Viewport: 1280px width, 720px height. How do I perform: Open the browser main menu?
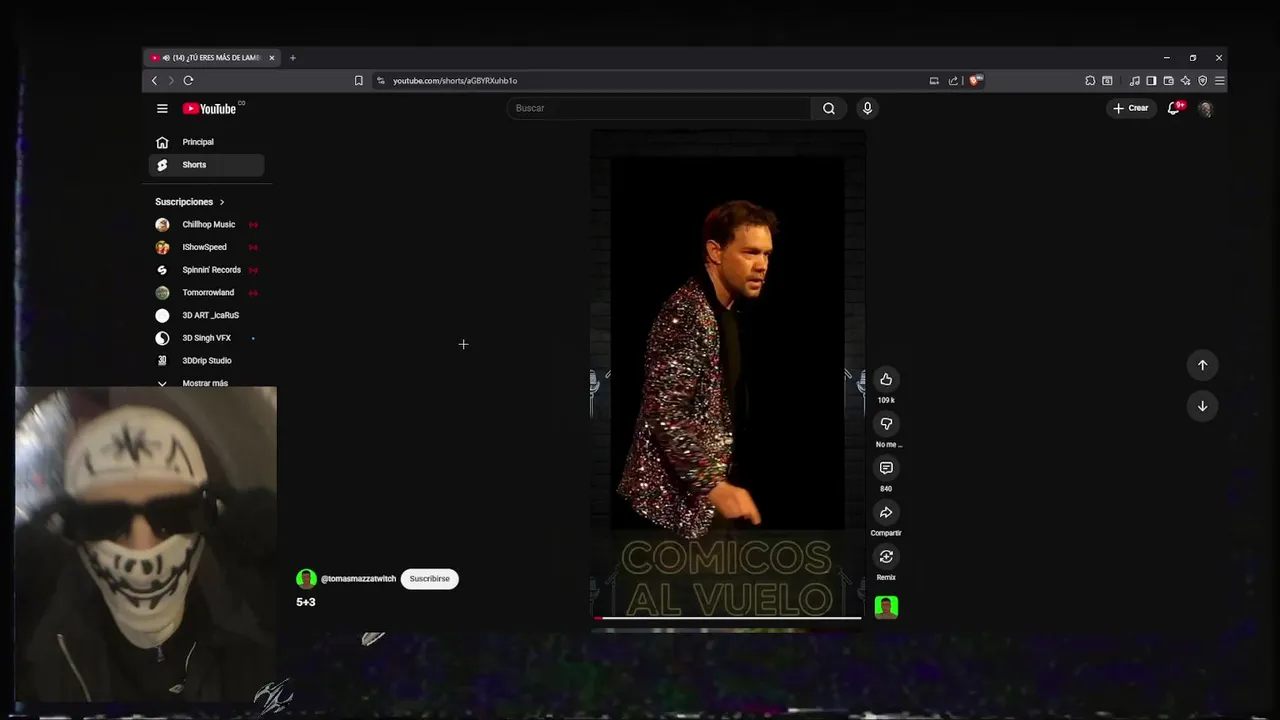tap(1219, 80)
